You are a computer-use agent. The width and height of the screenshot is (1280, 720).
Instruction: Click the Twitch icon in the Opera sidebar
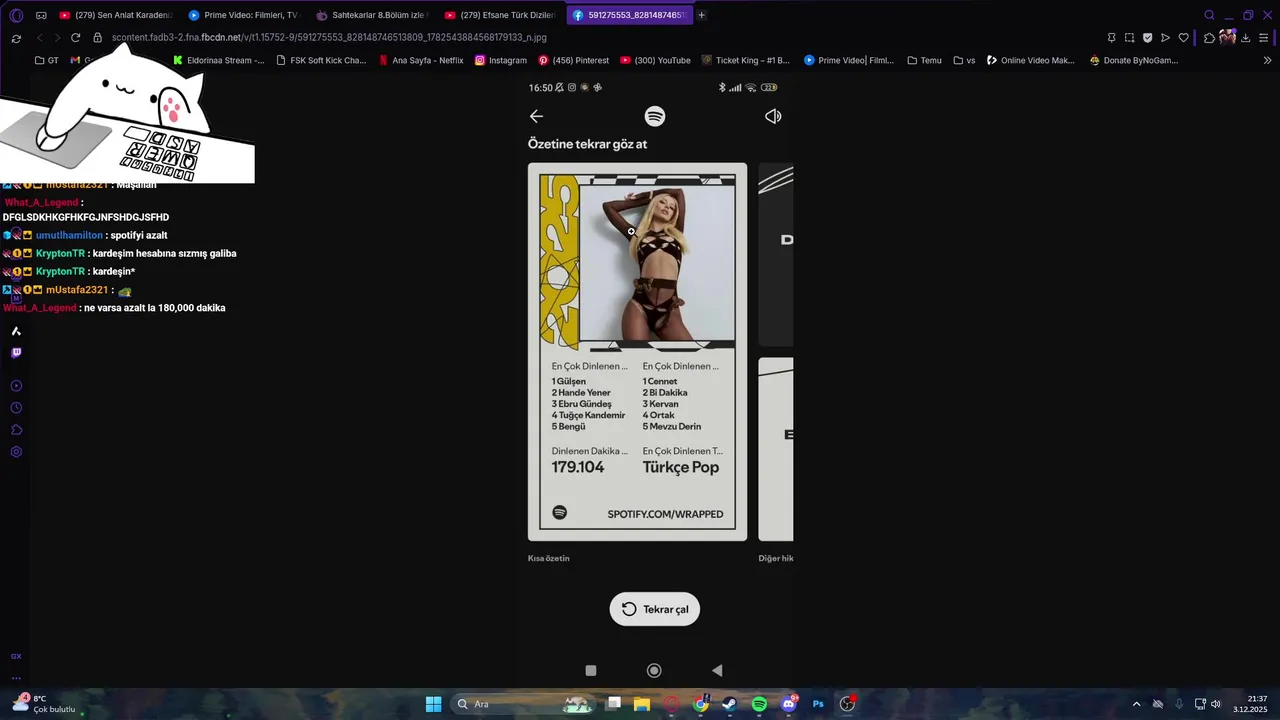click(16, 353)
